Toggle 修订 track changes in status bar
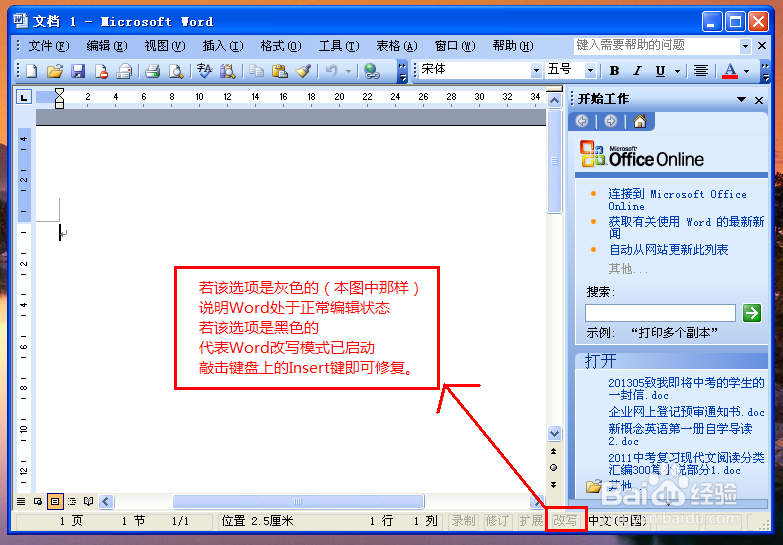This screenshot has width=783, height=545. click(x=496, y=521)
